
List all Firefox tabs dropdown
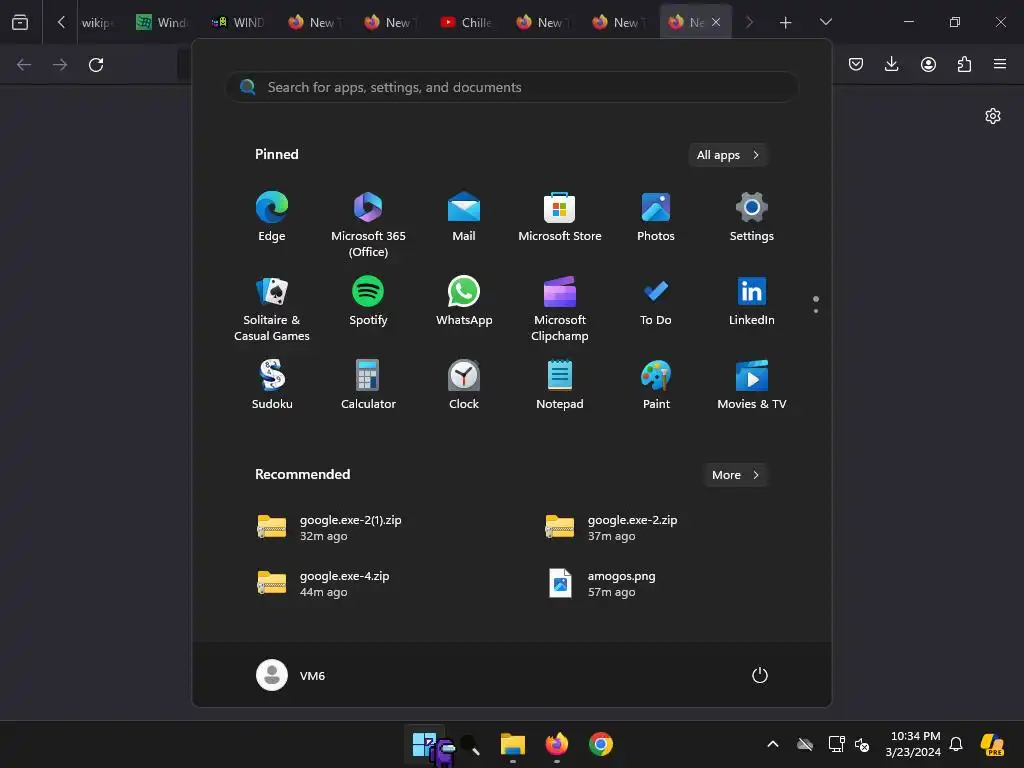pos(825,22)
